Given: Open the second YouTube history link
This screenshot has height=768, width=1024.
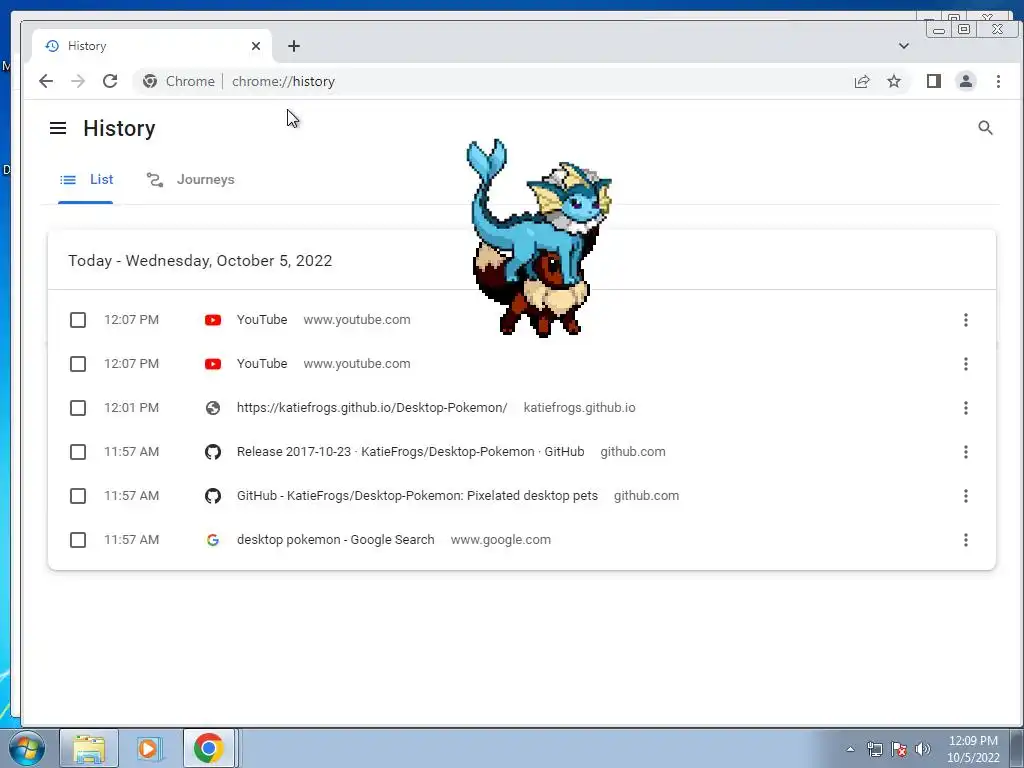Looking at the screenshot, I should pos(262,364).
